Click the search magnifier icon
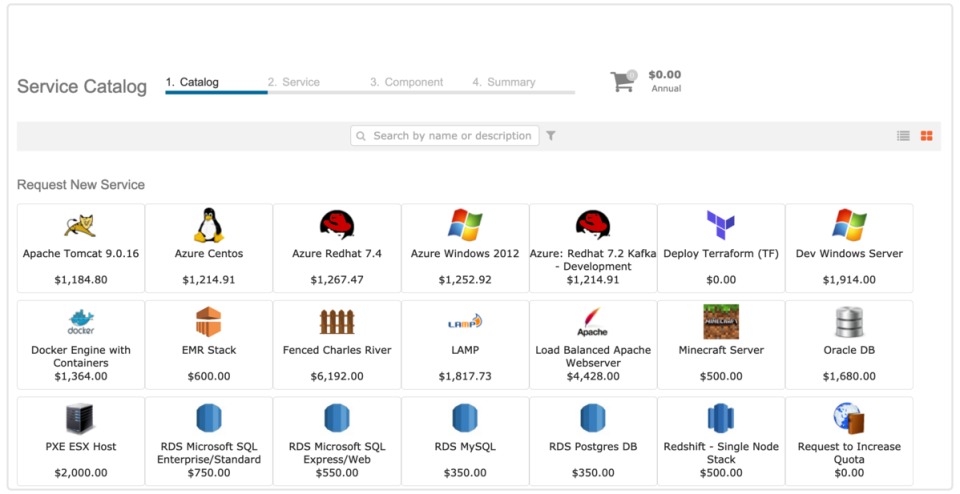960x494 pixels. click(361, 136)
